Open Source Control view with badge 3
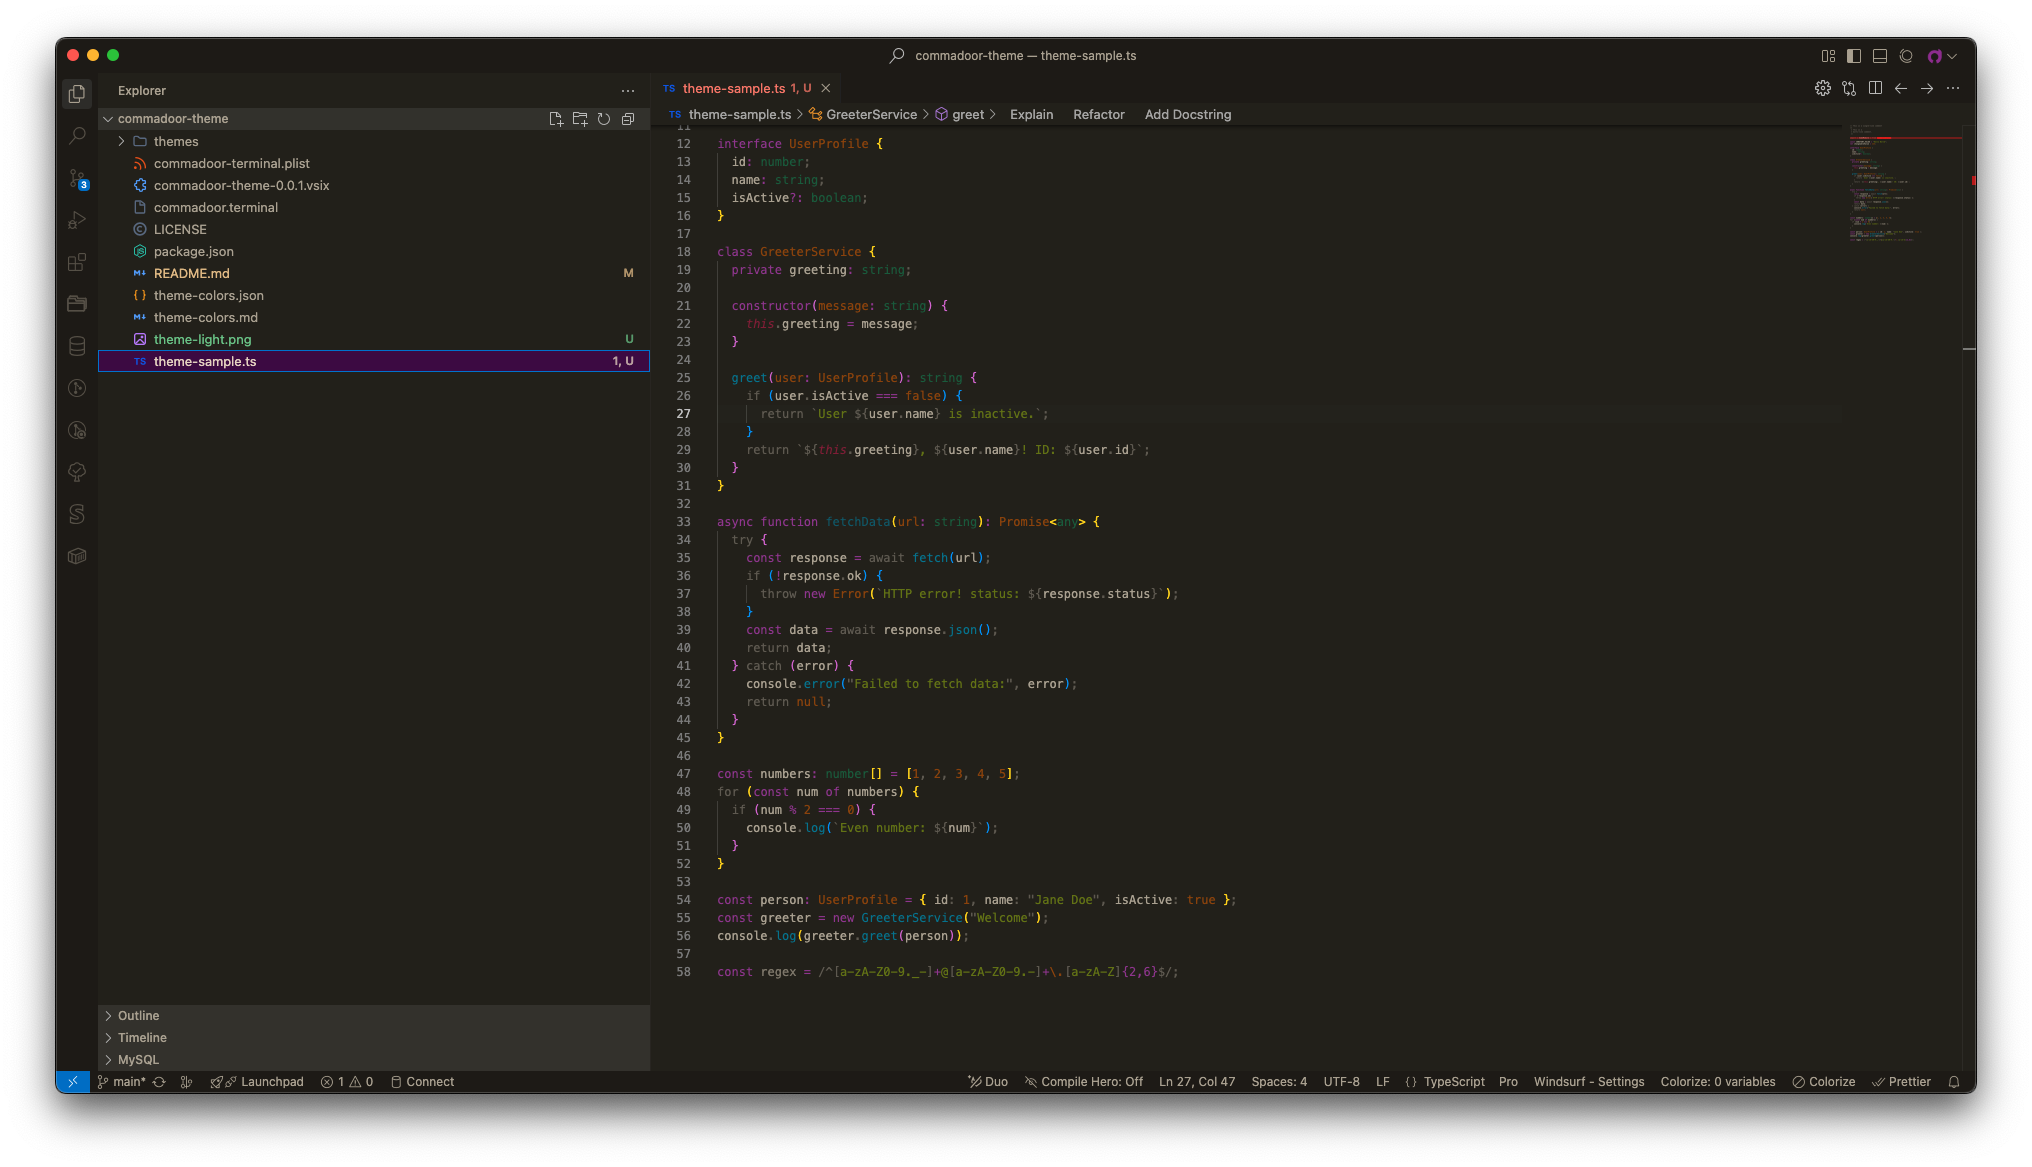The image size is (2032, 1167). [x=77, y=179]
